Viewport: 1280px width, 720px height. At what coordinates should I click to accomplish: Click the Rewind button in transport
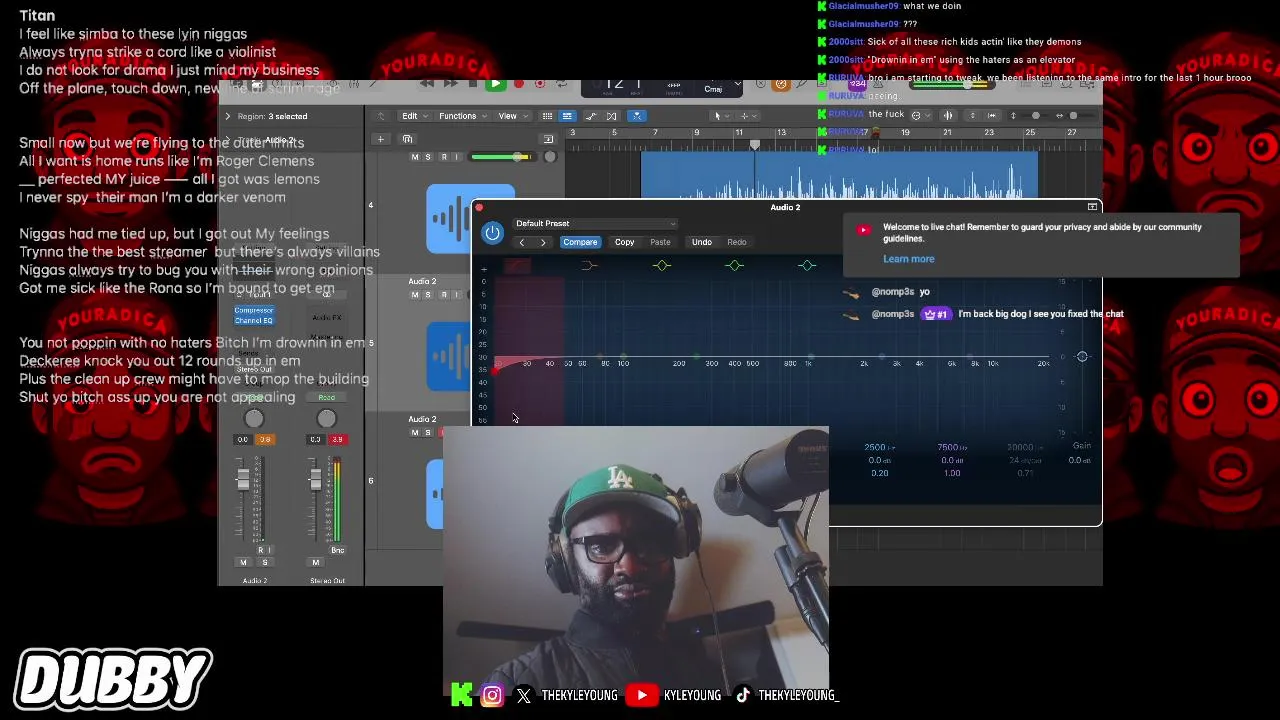coord(427,84)
